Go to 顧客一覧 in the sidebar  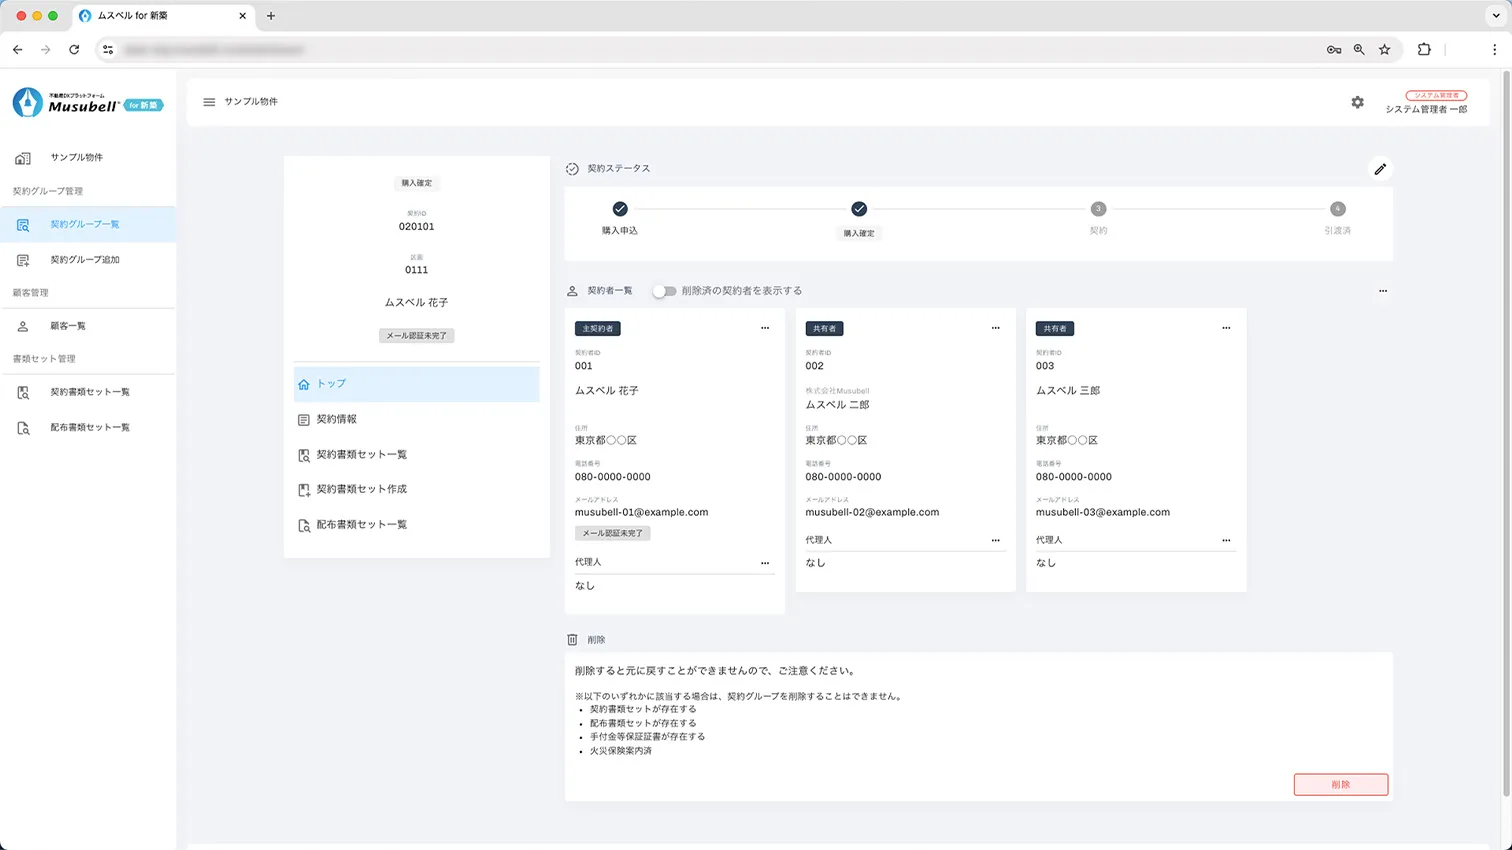coord(68,326)
